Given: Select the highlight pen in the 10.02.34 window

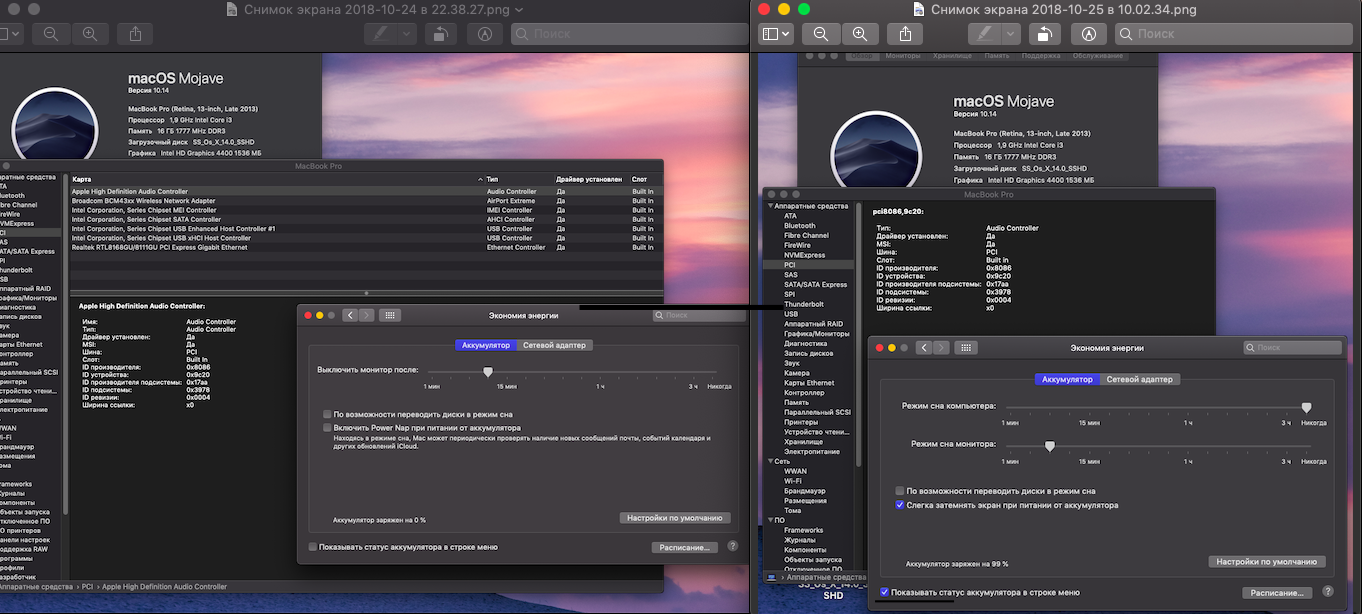Looking at the screenshot, I should (985, 34).
